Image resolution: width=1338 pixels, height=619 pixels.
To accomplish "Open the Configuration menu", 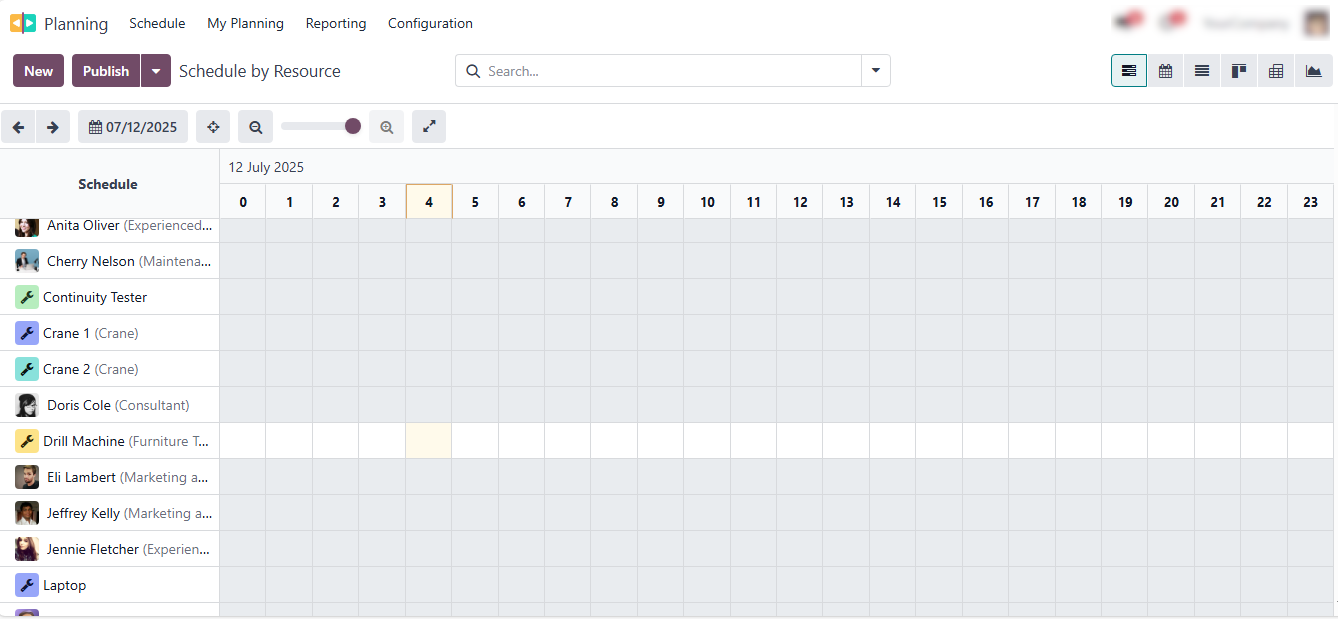I will click(430, 23).
